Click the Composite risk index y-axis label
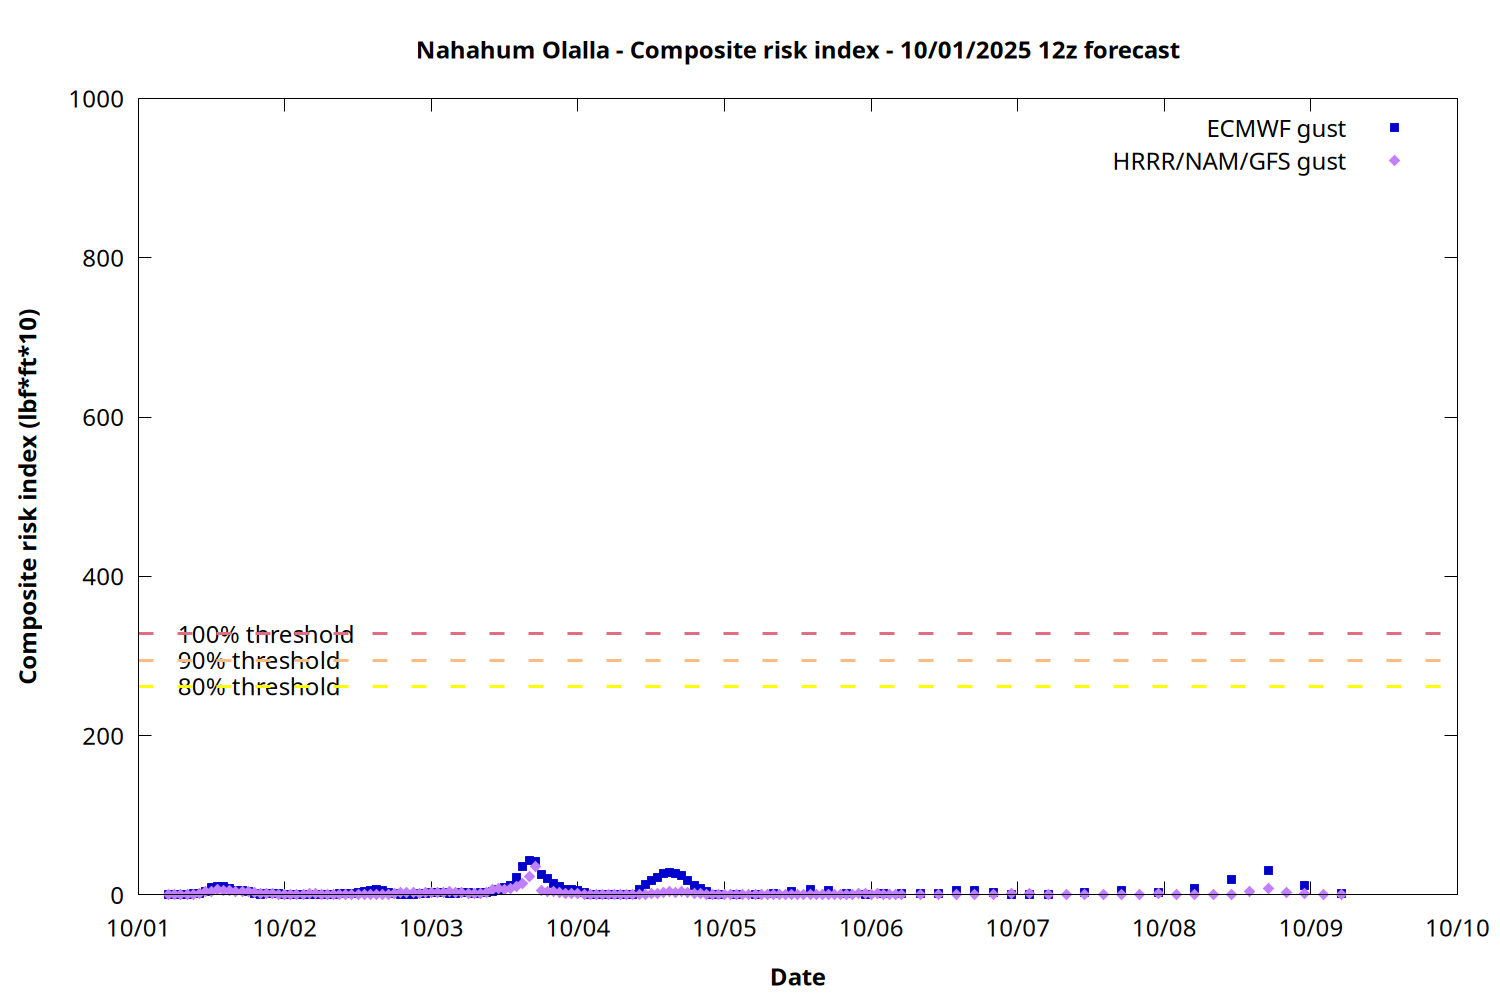Image resolution: width=1500 pixels, height=1000 pixels. (28, 496)
